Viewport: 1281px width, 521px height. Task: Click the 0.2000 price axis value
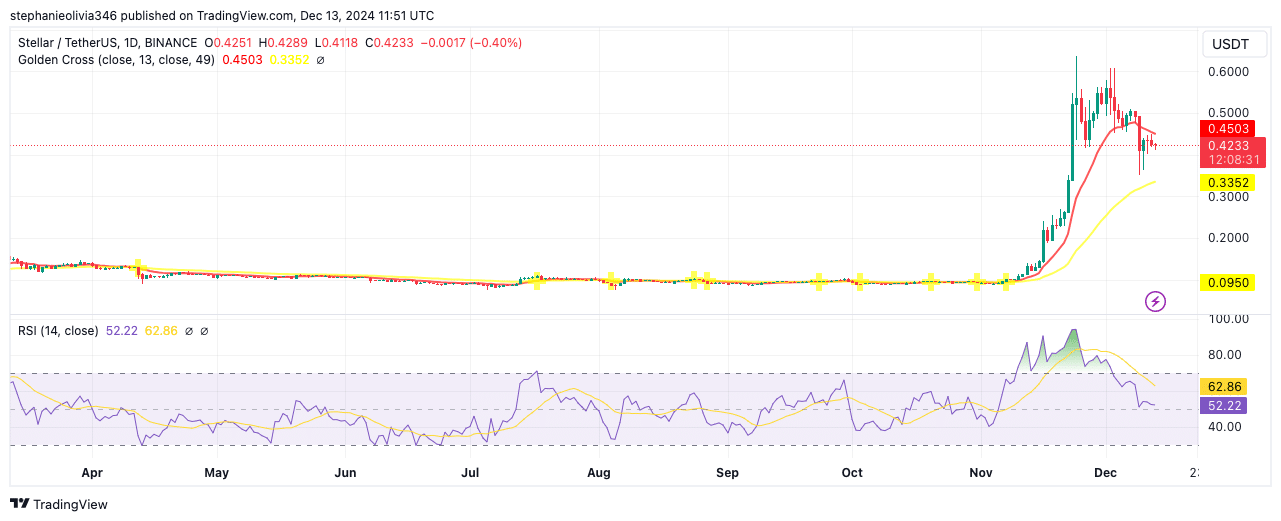click(1227, 238)
